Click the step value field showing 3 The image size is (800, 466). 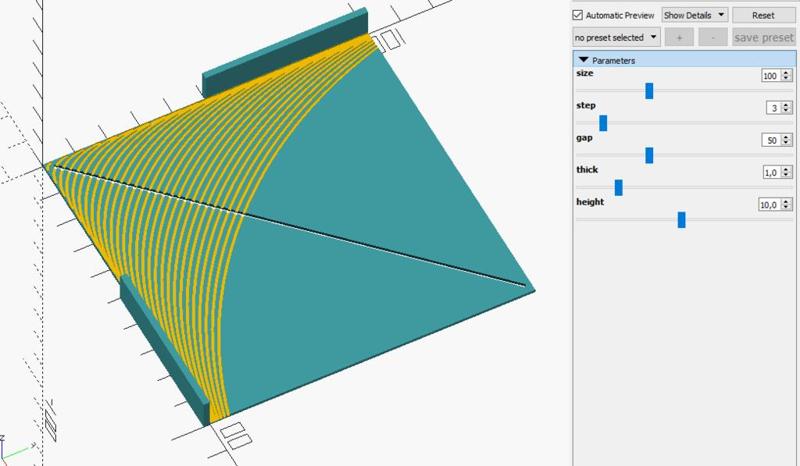(773, 108)
